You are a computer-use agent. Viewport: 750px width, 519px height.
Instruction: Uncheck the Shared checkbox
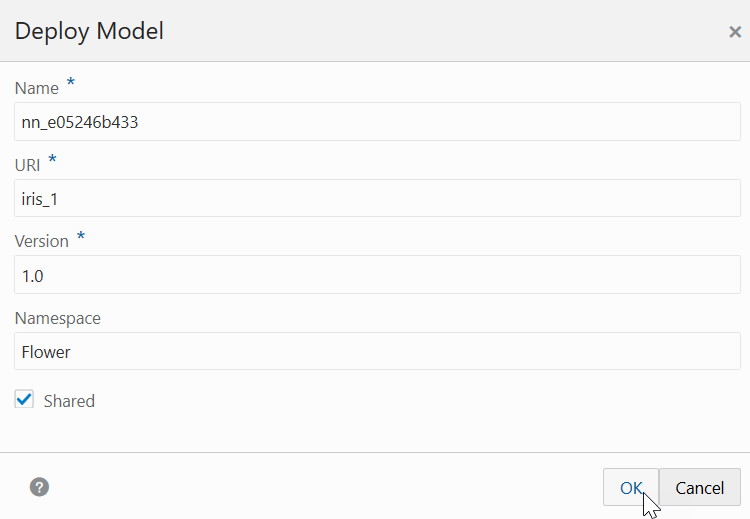point(24,399)
